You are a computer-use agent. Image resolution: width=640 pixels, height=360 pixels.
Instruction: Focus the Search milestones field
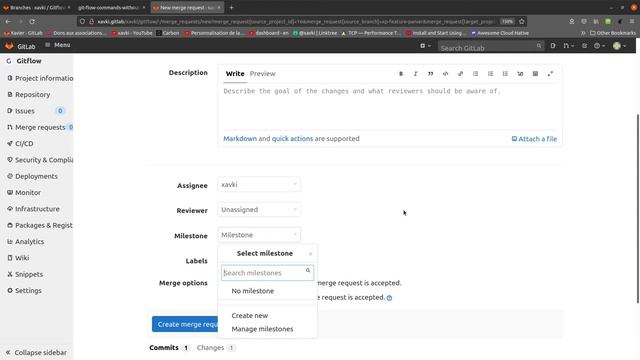coord(267,273)
